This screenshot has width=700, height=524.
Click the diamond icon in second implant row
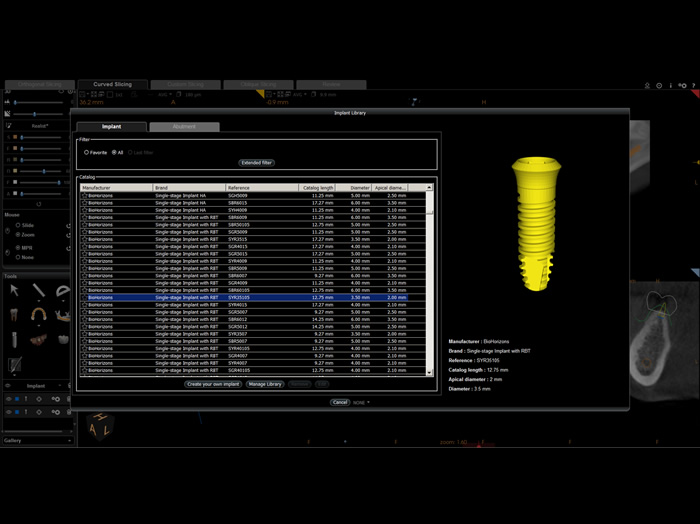coord(39,412)
